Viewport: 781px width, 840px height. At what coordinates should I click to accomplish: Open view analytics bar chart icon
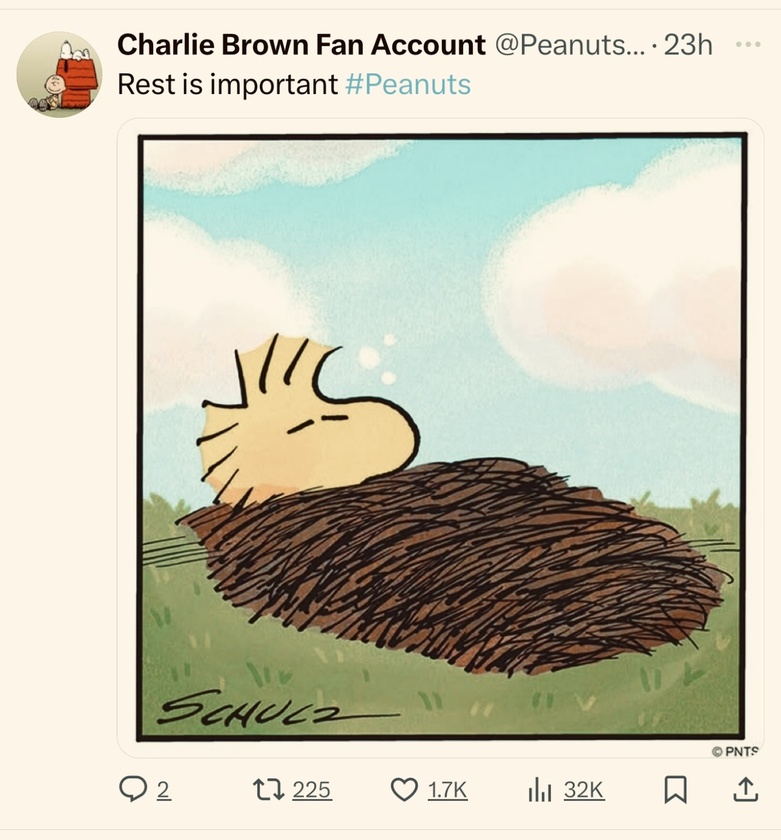coord(539,790)
